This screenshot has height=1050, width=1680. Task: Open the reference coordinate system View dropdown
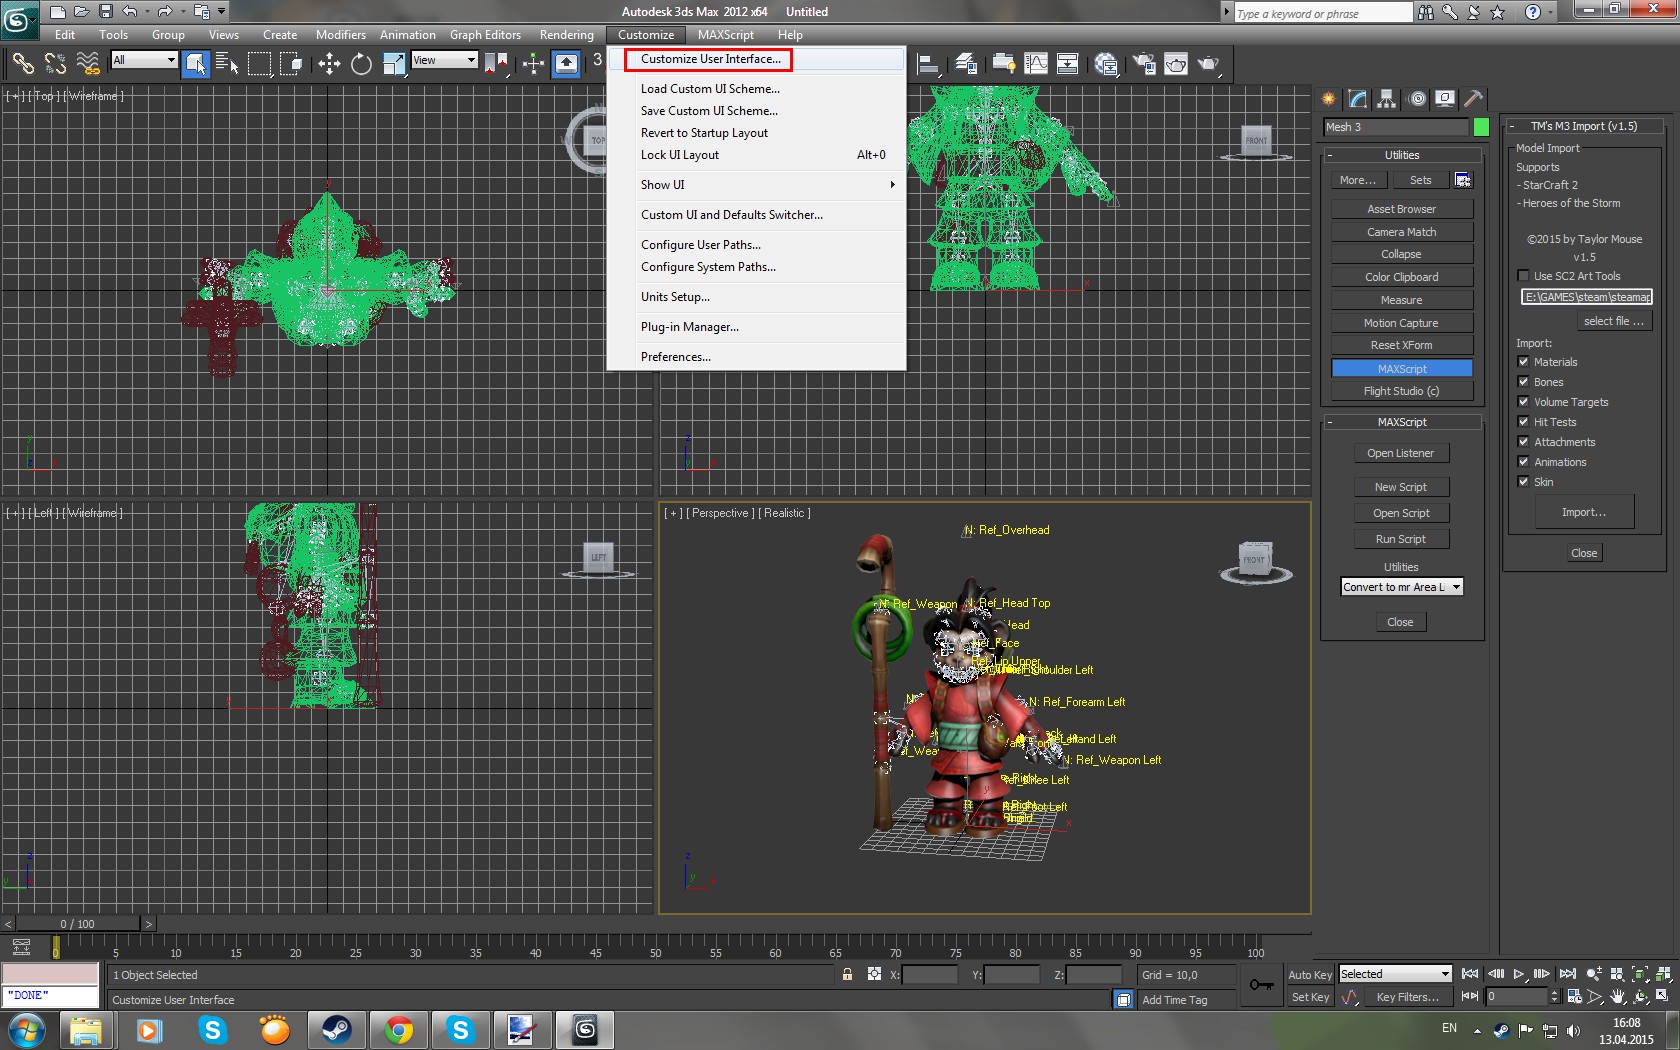point(444,60)
